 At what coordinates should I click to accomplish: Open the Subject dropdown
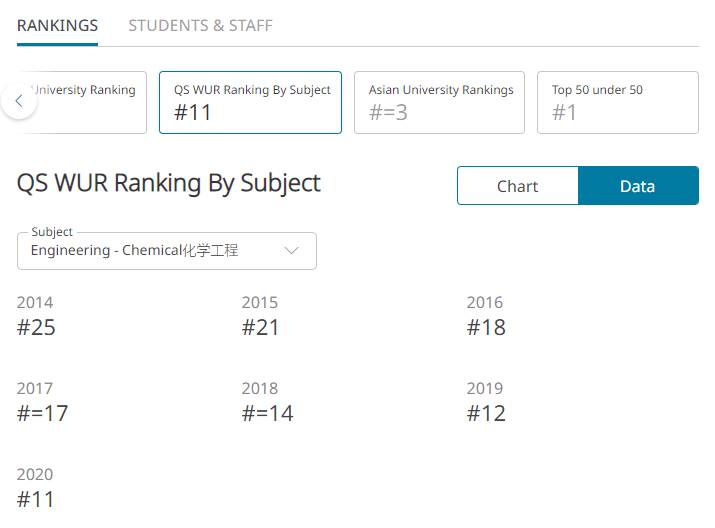point(166,251)
